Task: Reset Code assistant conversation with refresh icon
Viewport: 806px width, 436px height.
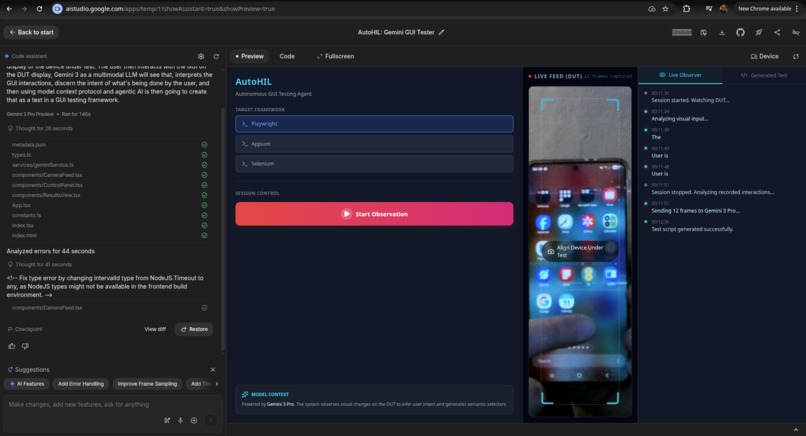Action: coord(216,57)
